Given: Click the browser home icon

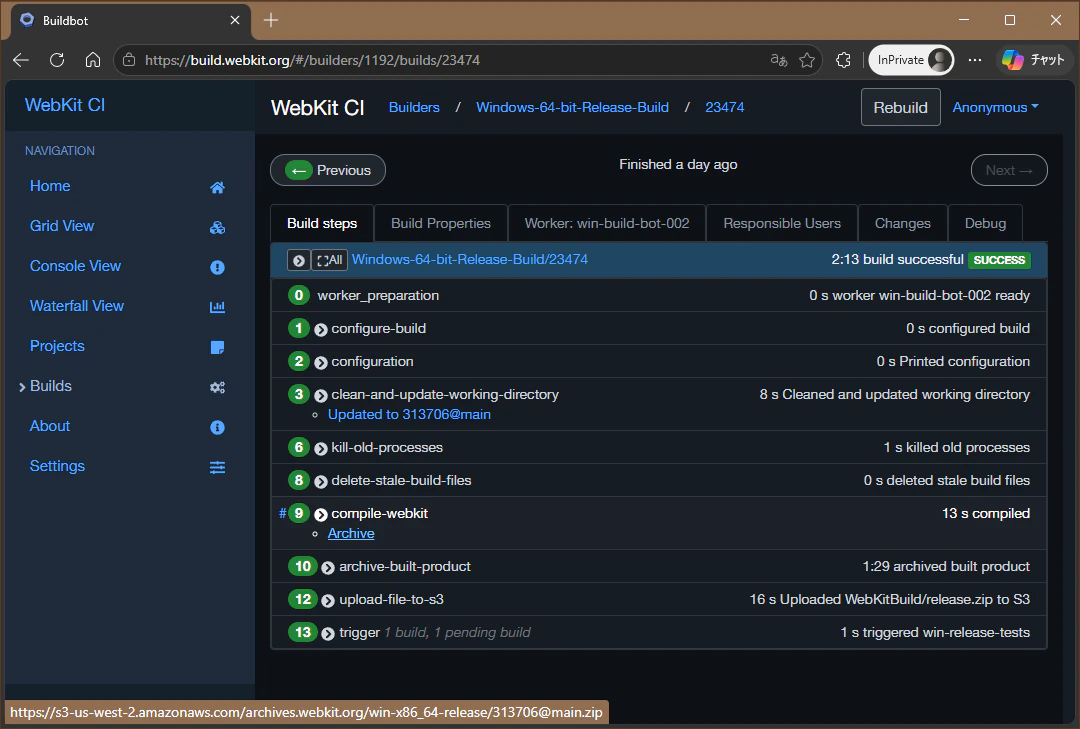Looking at the screenshot, I should click(93, 60).
